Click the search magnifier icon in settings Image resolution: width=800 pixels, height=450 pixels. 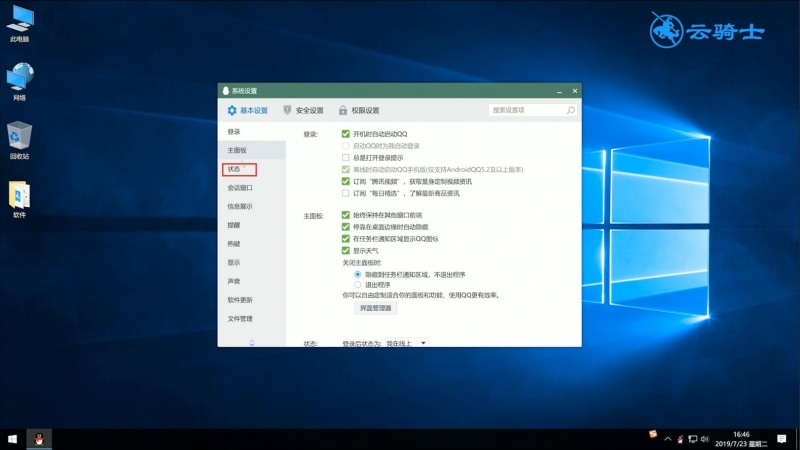(x=570, y=110)
